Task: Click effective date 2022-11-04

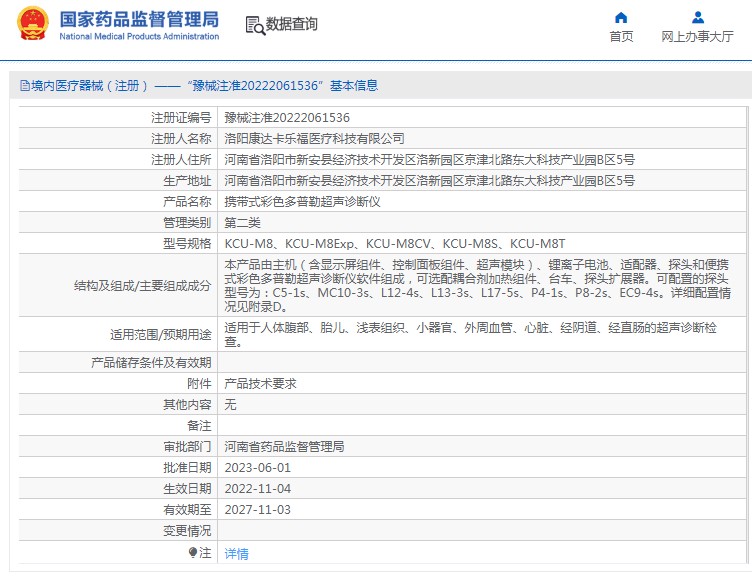Action: (x=258, y=489)
